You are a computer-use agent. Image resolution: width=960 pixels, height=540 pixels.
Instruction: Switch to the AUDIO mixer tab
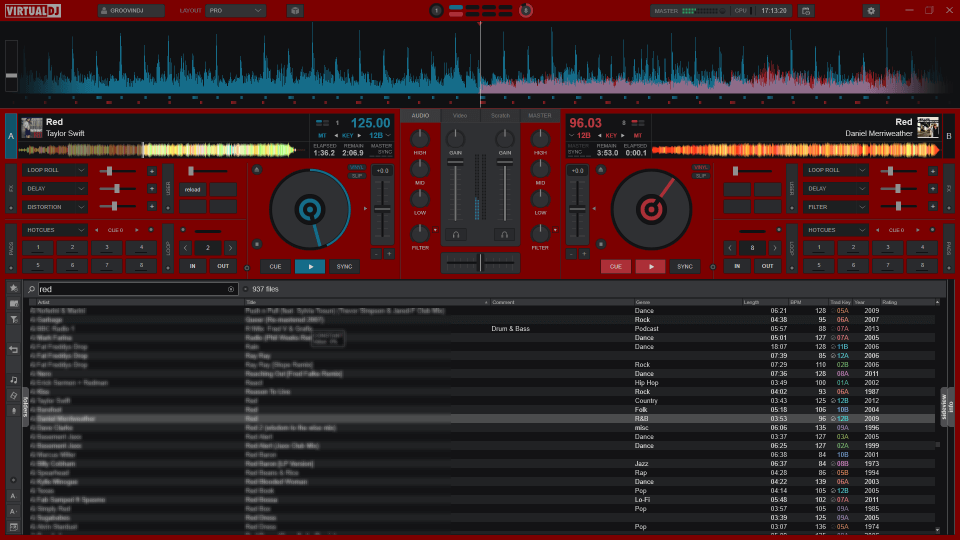click(420, 115)
